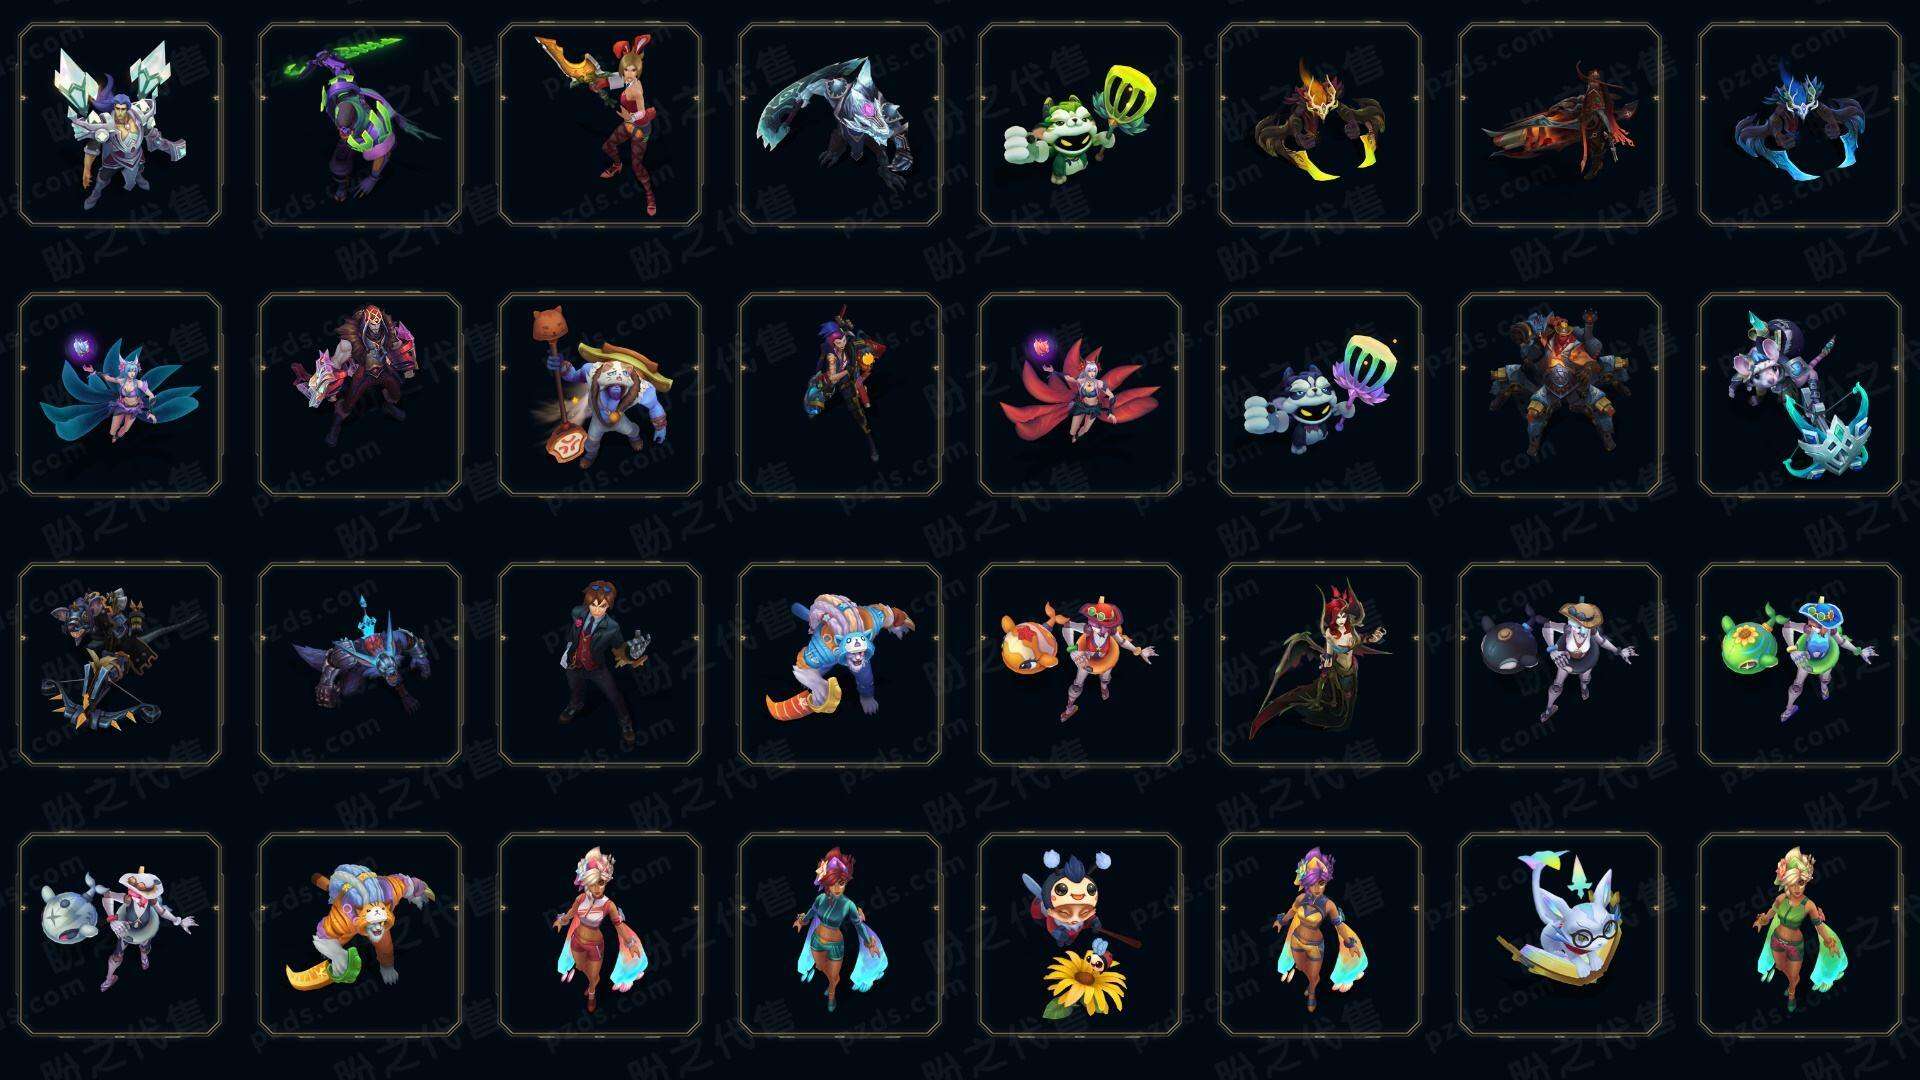
Task: Select the white bunny creature wearing glasses
Action: point(1560,934)
